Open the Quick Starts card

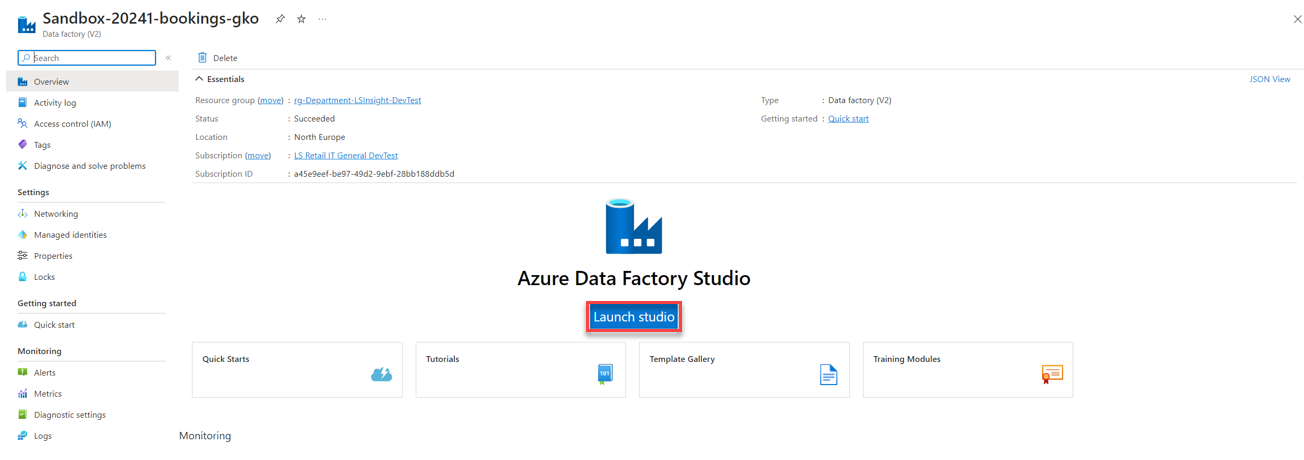click(x=297, y=370)
